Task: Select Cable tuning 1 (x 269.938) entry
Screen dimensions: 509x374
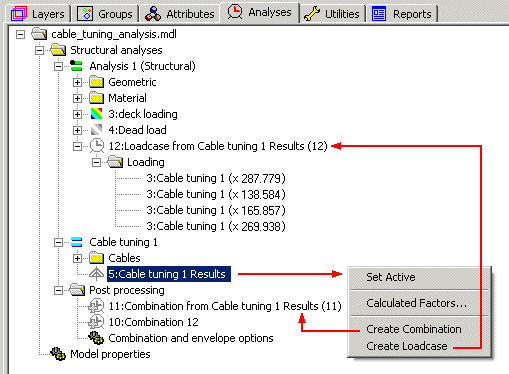Action: point(216,226)
